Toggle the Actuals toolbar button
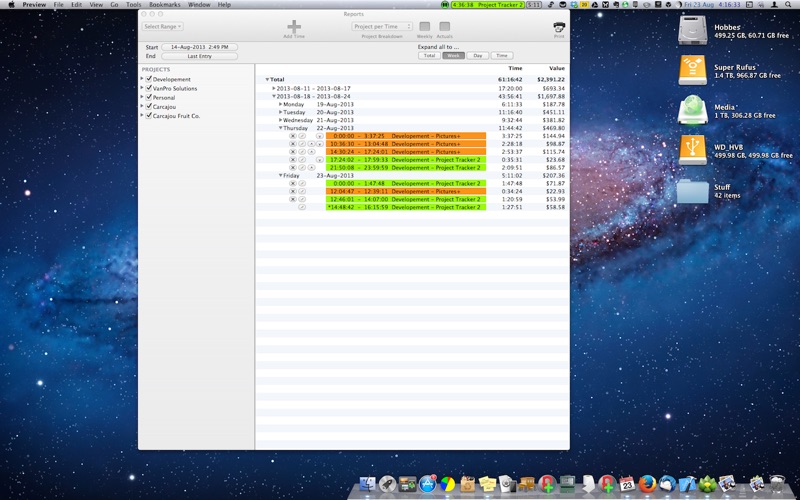This screenshot has height=500, width=800. [x=445, y=27]
